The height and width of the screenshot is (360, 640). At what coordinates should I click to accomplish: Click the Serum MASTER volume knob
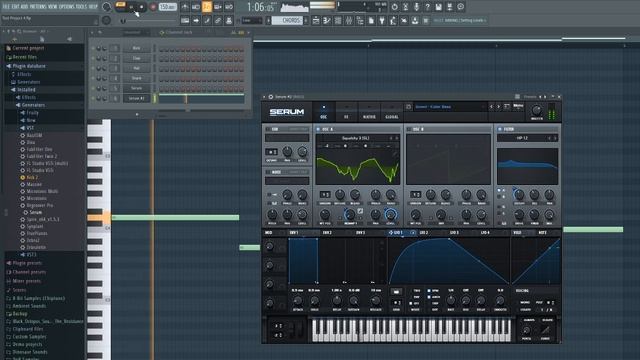537,110
